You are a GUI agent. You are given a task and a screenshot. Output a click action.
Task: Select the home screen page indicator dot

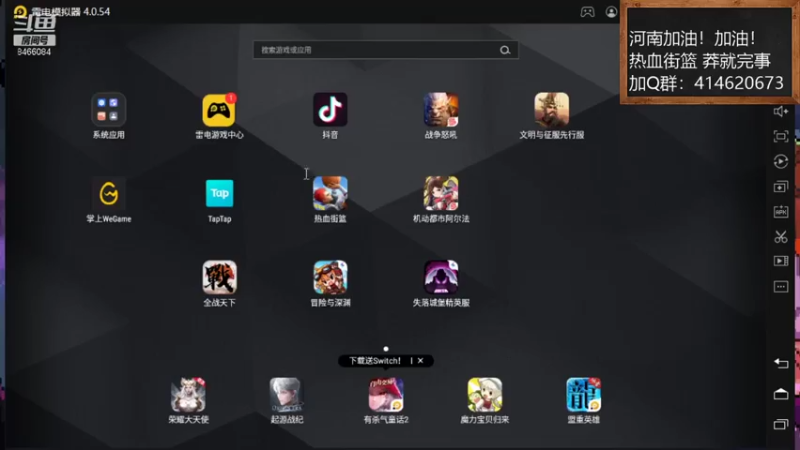(386, 349)
